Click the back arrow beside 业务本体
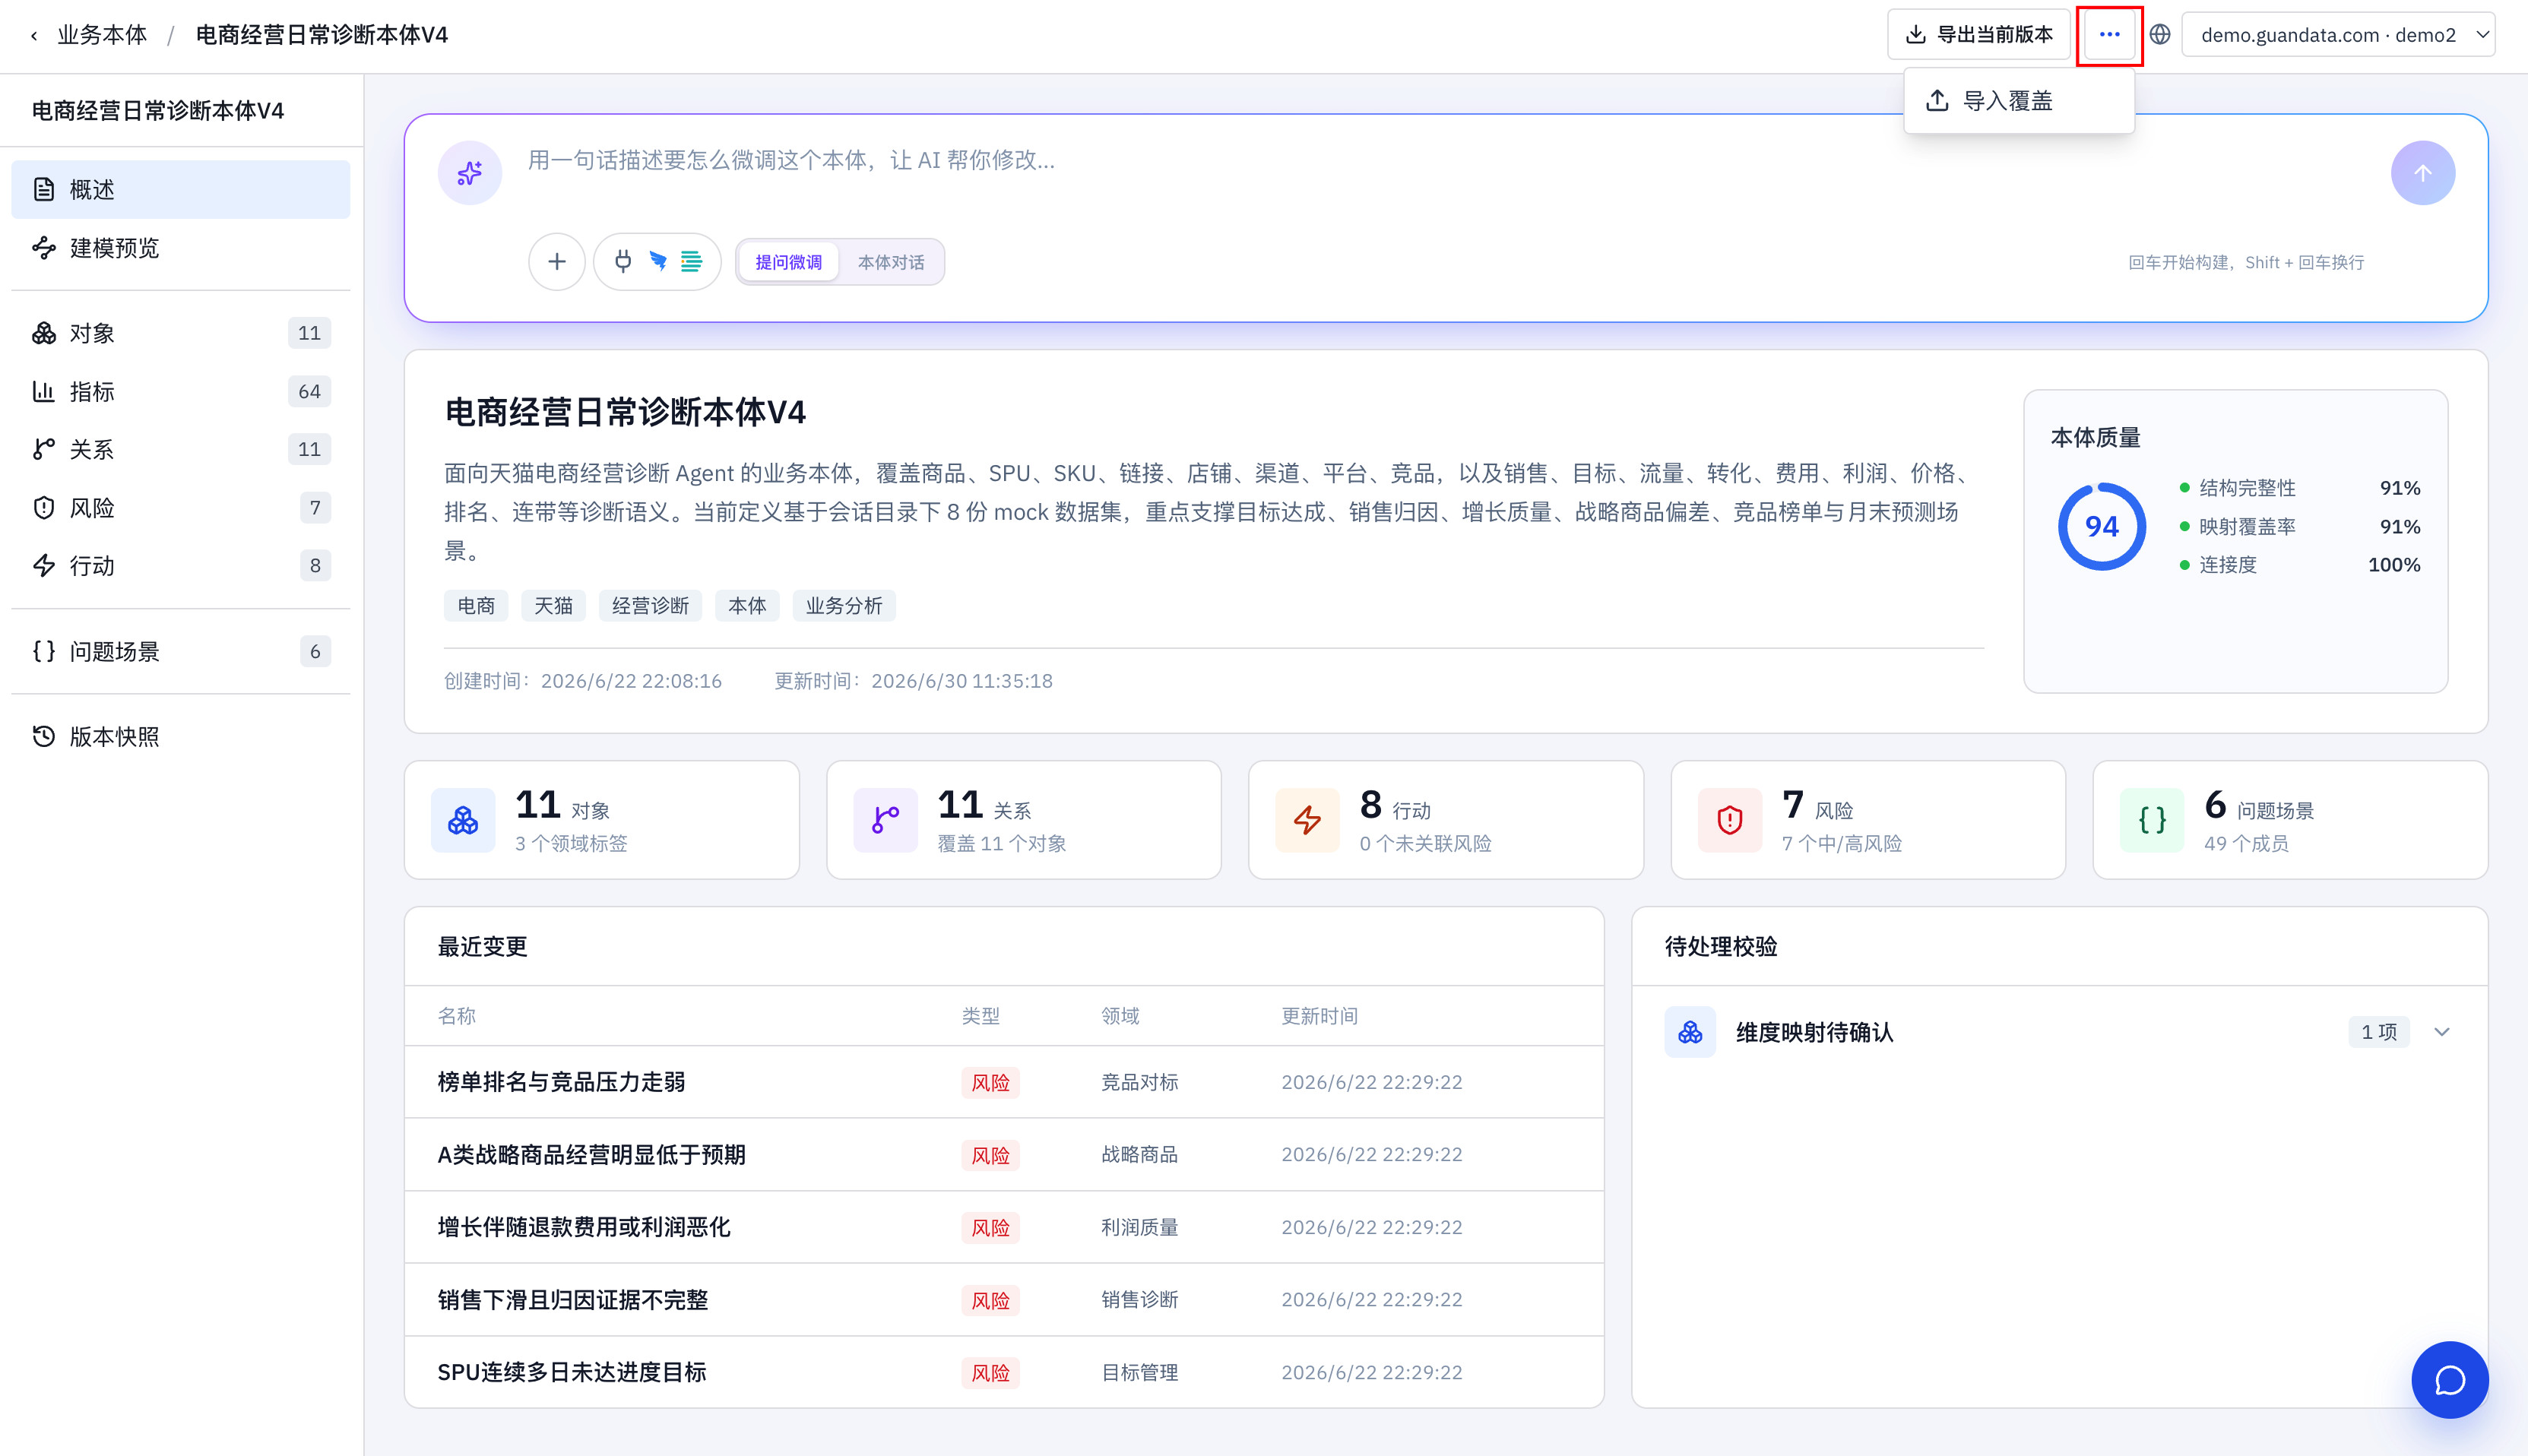 [34, 35]
